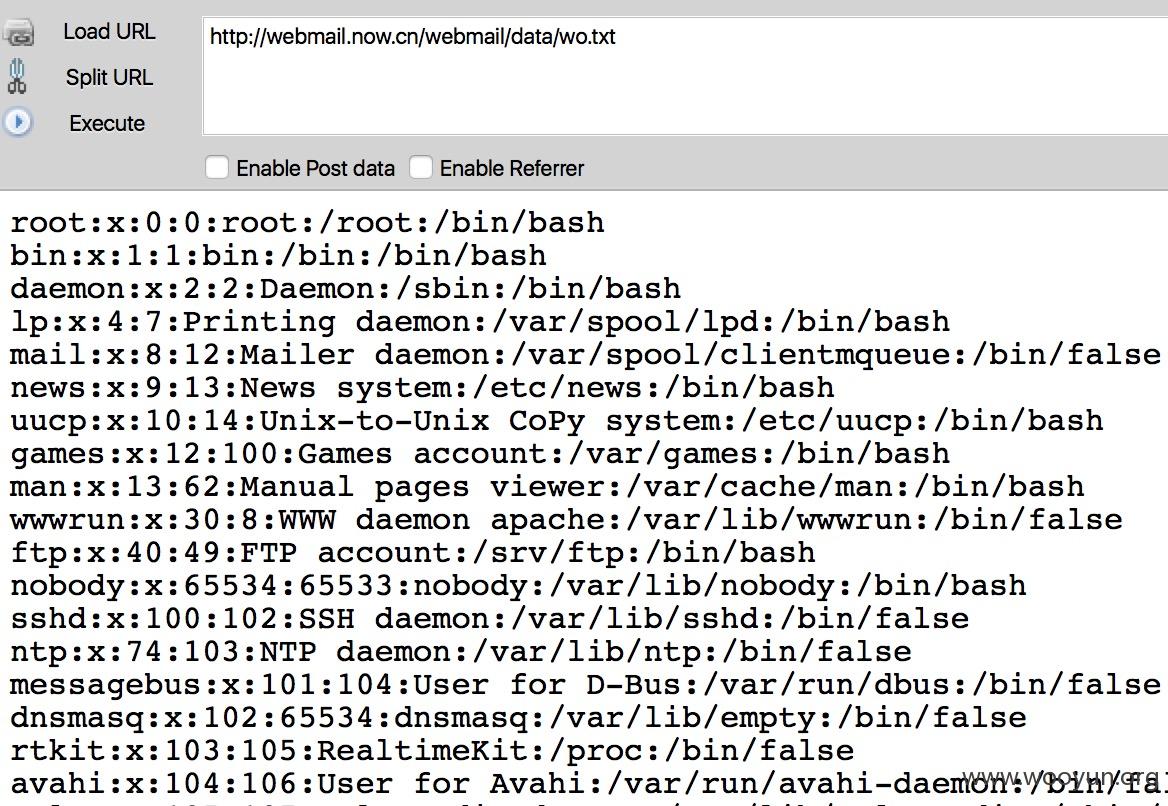The width and height of the screenshot is (1168, 806).
Task: Click the rtkit RealtimeKit entry
Action: [432, 751]
